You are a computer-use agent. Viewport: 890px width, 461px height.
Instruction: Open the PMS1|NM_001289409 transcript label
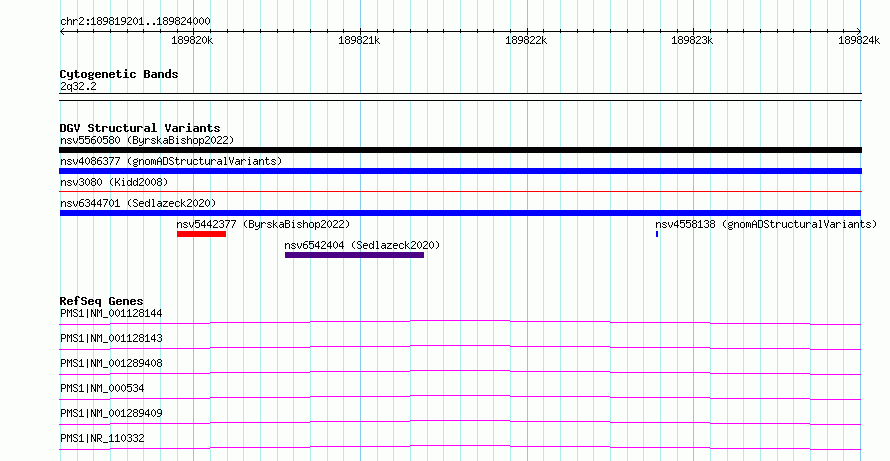point(111,413)
